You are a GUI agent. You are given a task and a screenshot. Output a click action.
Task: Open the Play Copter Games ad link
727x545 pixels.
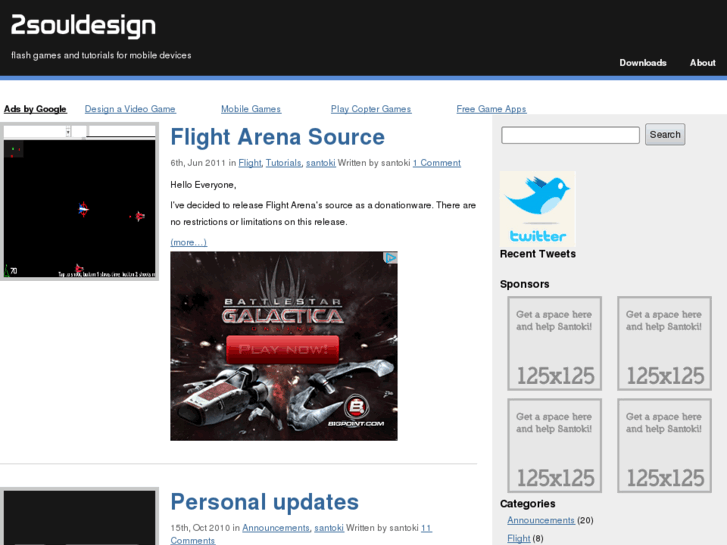click(371, 109)
